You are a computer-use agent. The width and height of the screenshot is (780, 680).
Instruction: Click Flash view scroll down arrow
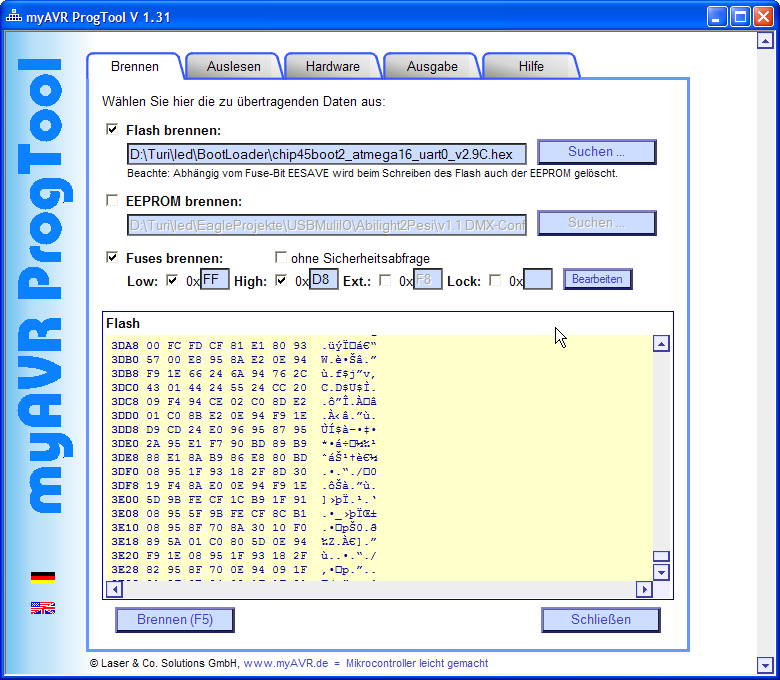pos(661,572)
